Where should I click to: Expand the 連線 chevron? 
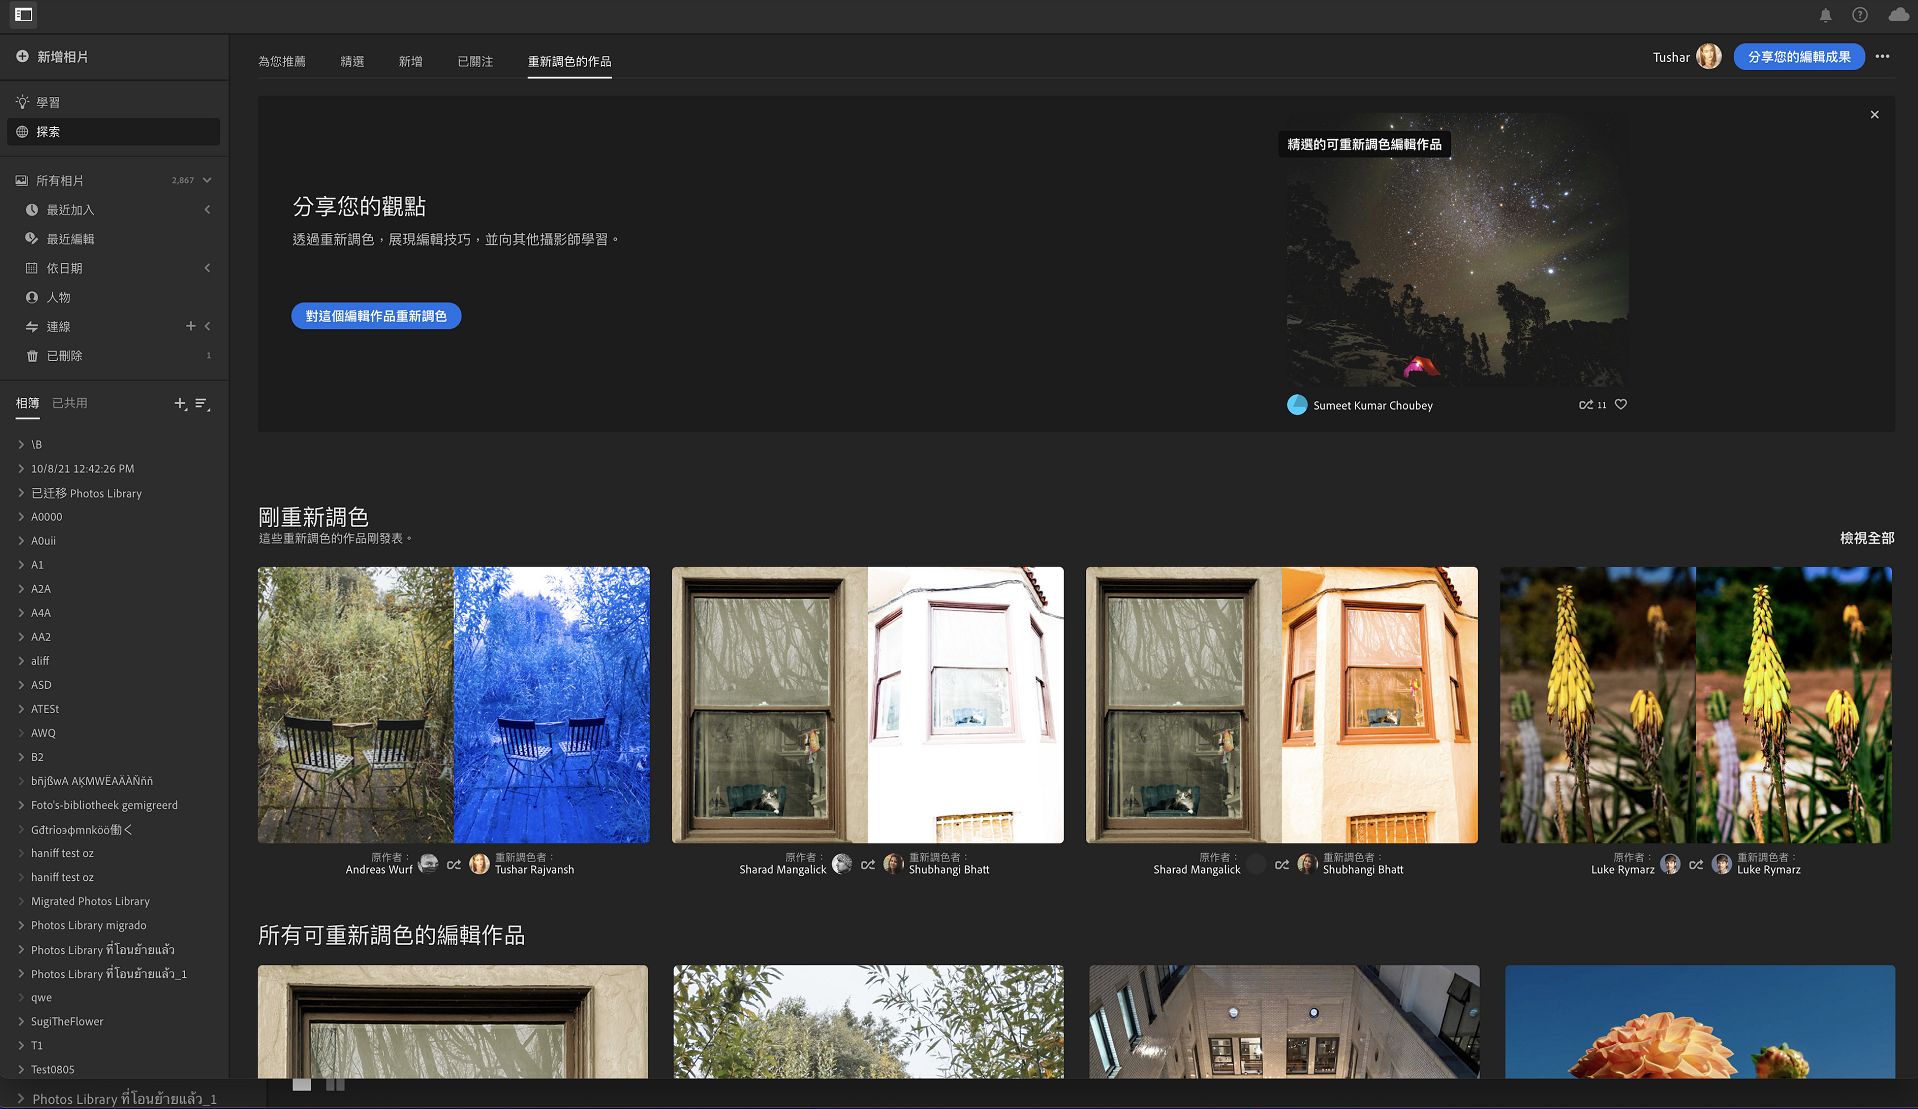207,326
